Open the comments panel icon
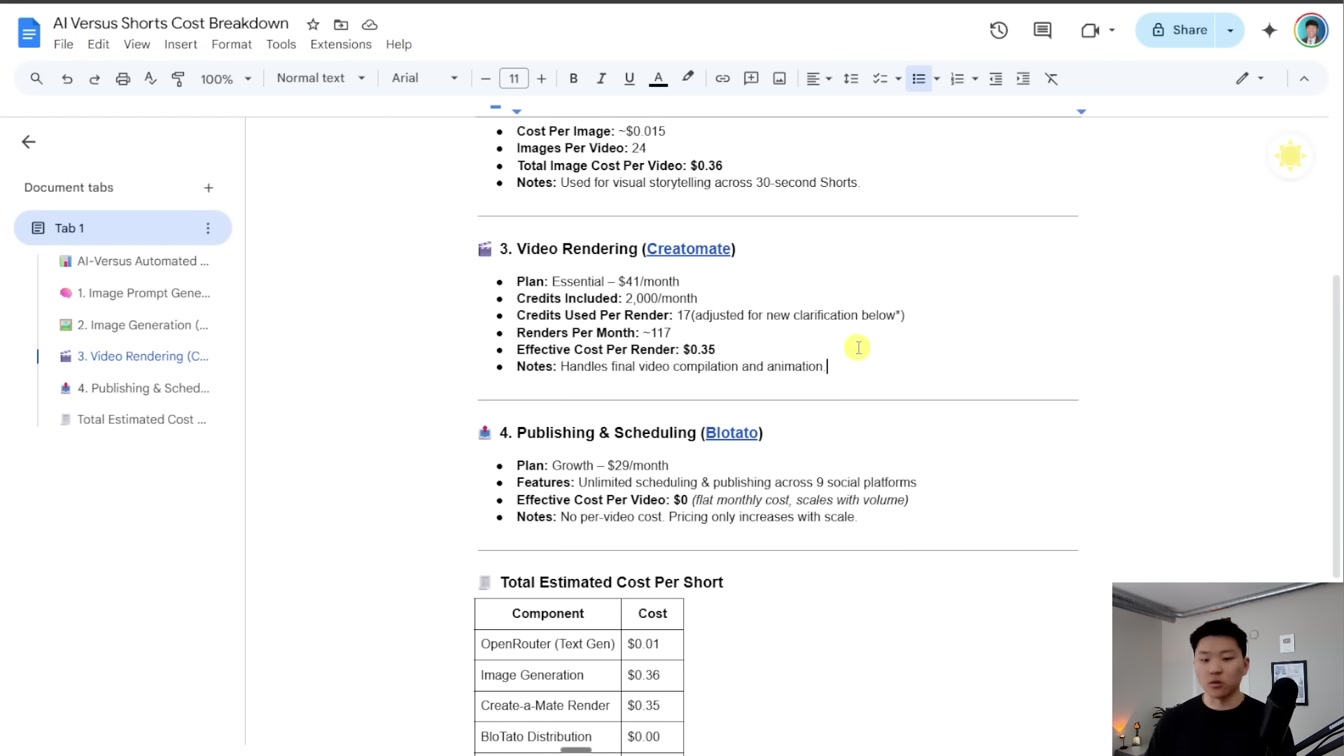Viewport: 1344px width, 756px height. 1042,30
